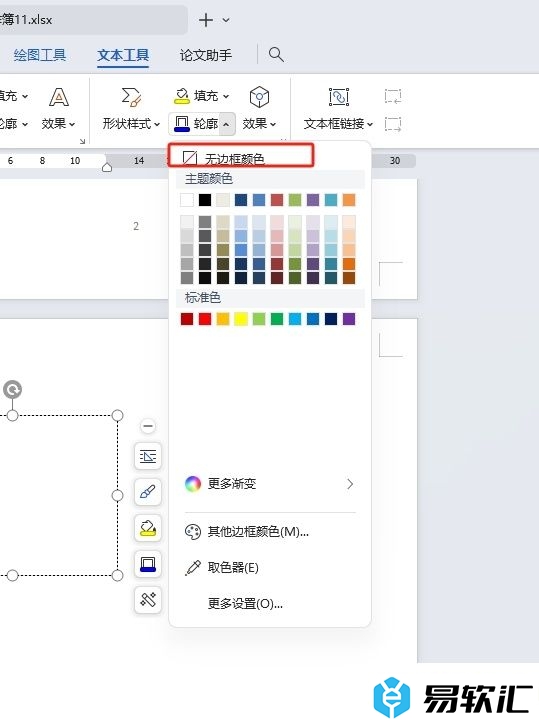This screenshot has height=723, width=539.
Task: Click the format painter floating brush icon
Action: 148,492
